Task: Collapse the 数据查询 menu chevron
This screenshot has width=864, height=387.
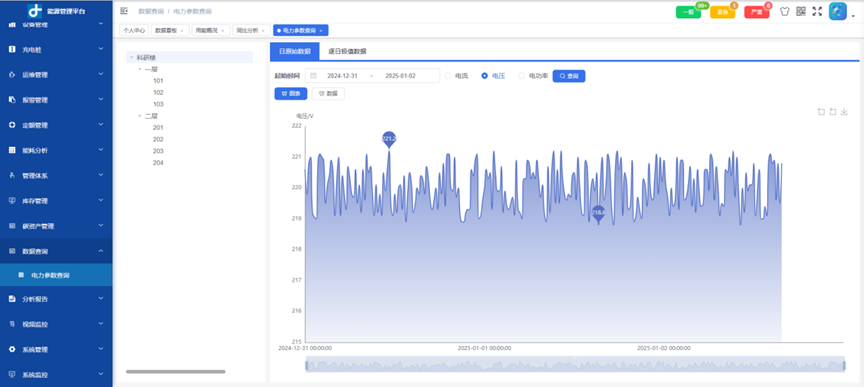Action: click(x=101, y=251)
